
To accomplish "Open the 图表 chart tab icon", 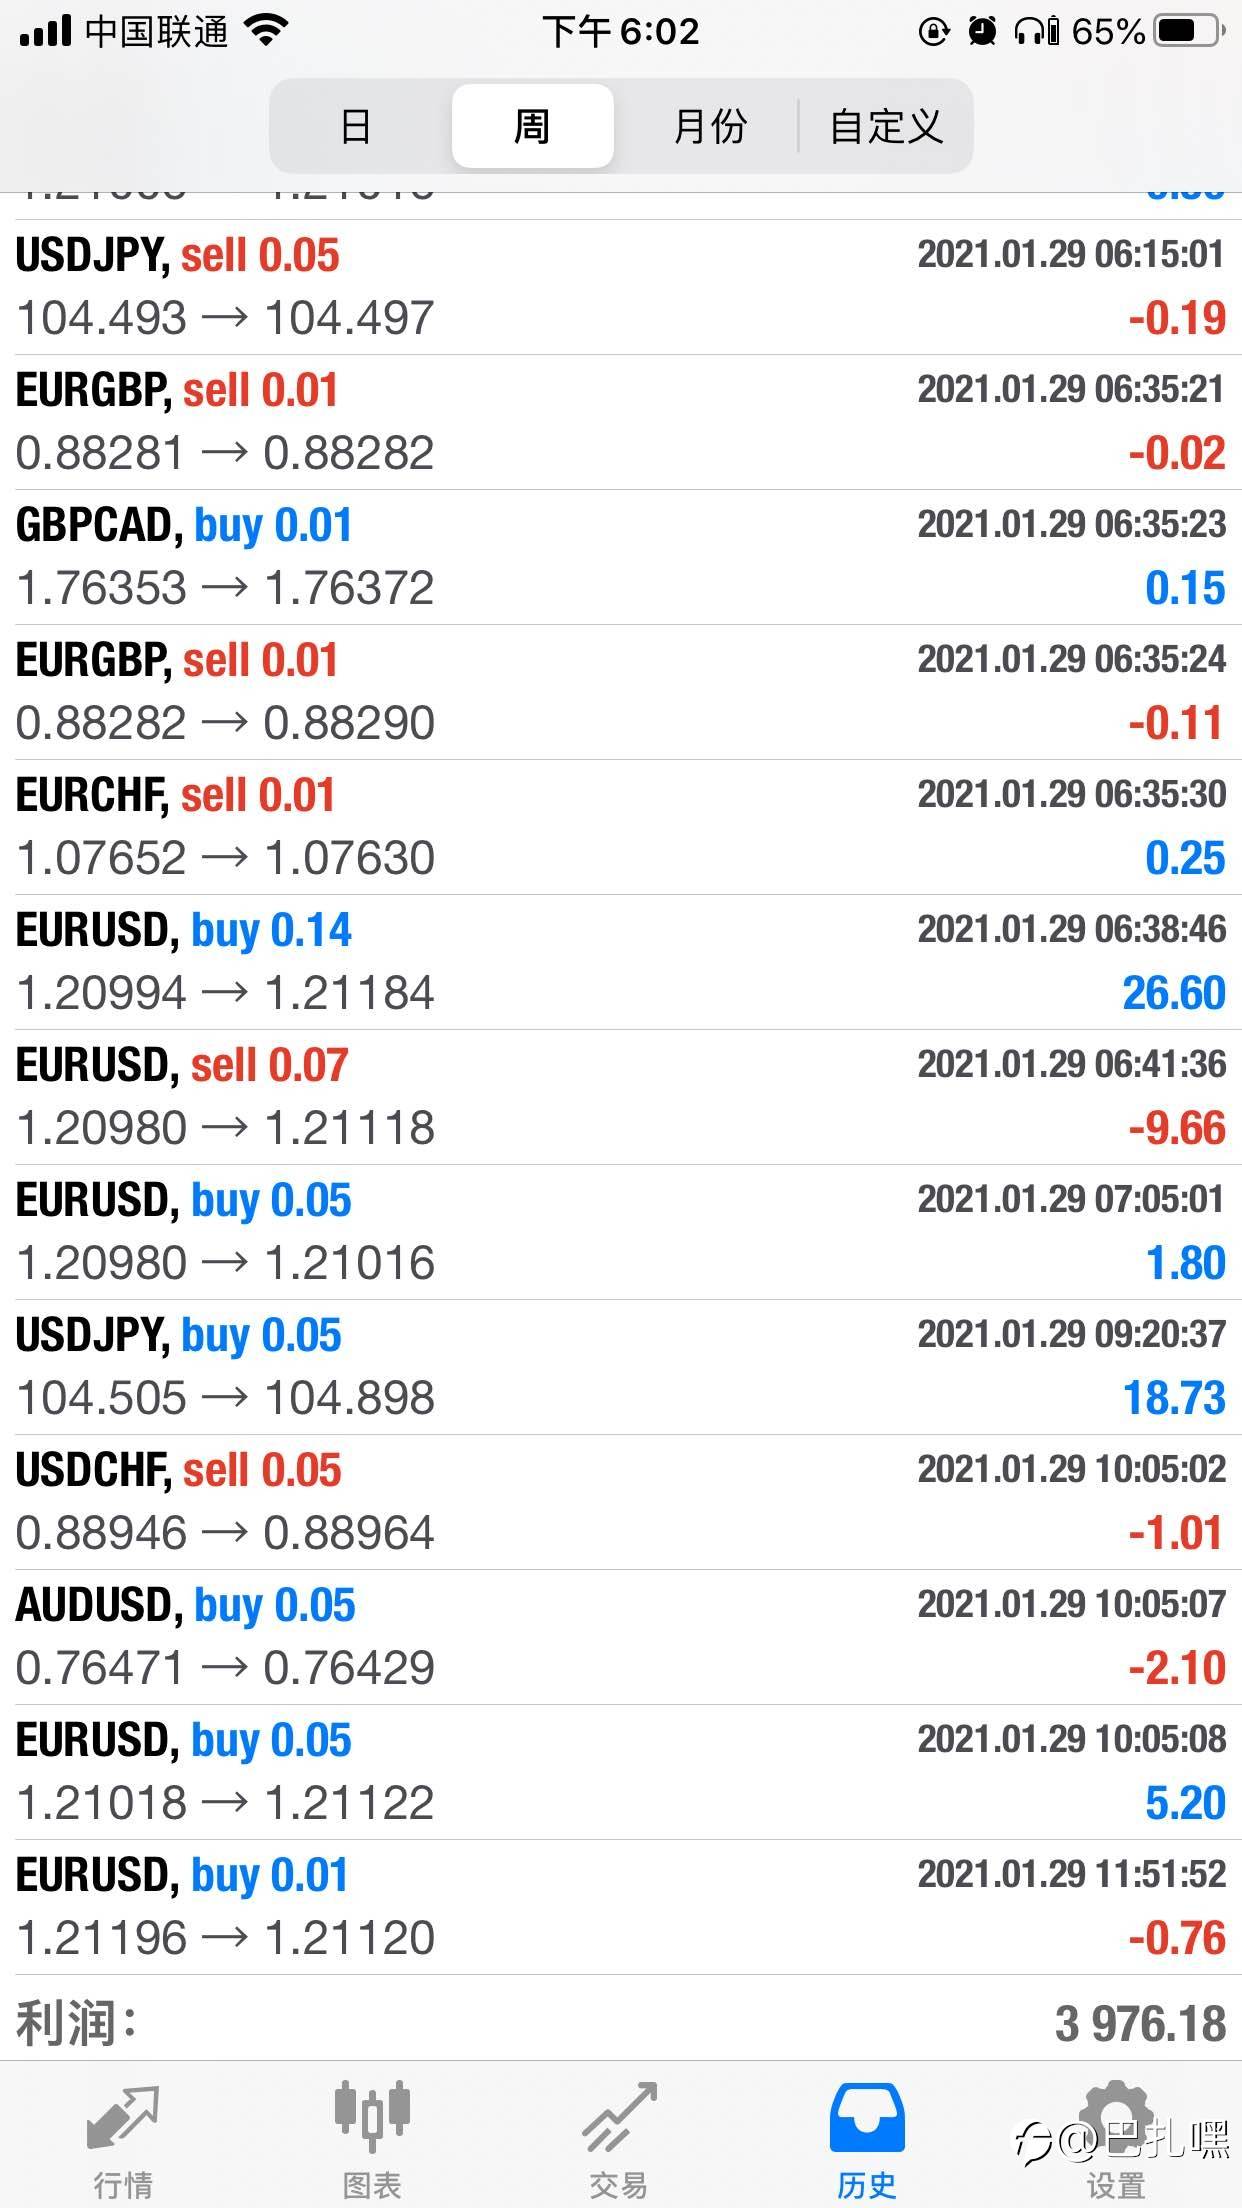I will coord(371,2116).
